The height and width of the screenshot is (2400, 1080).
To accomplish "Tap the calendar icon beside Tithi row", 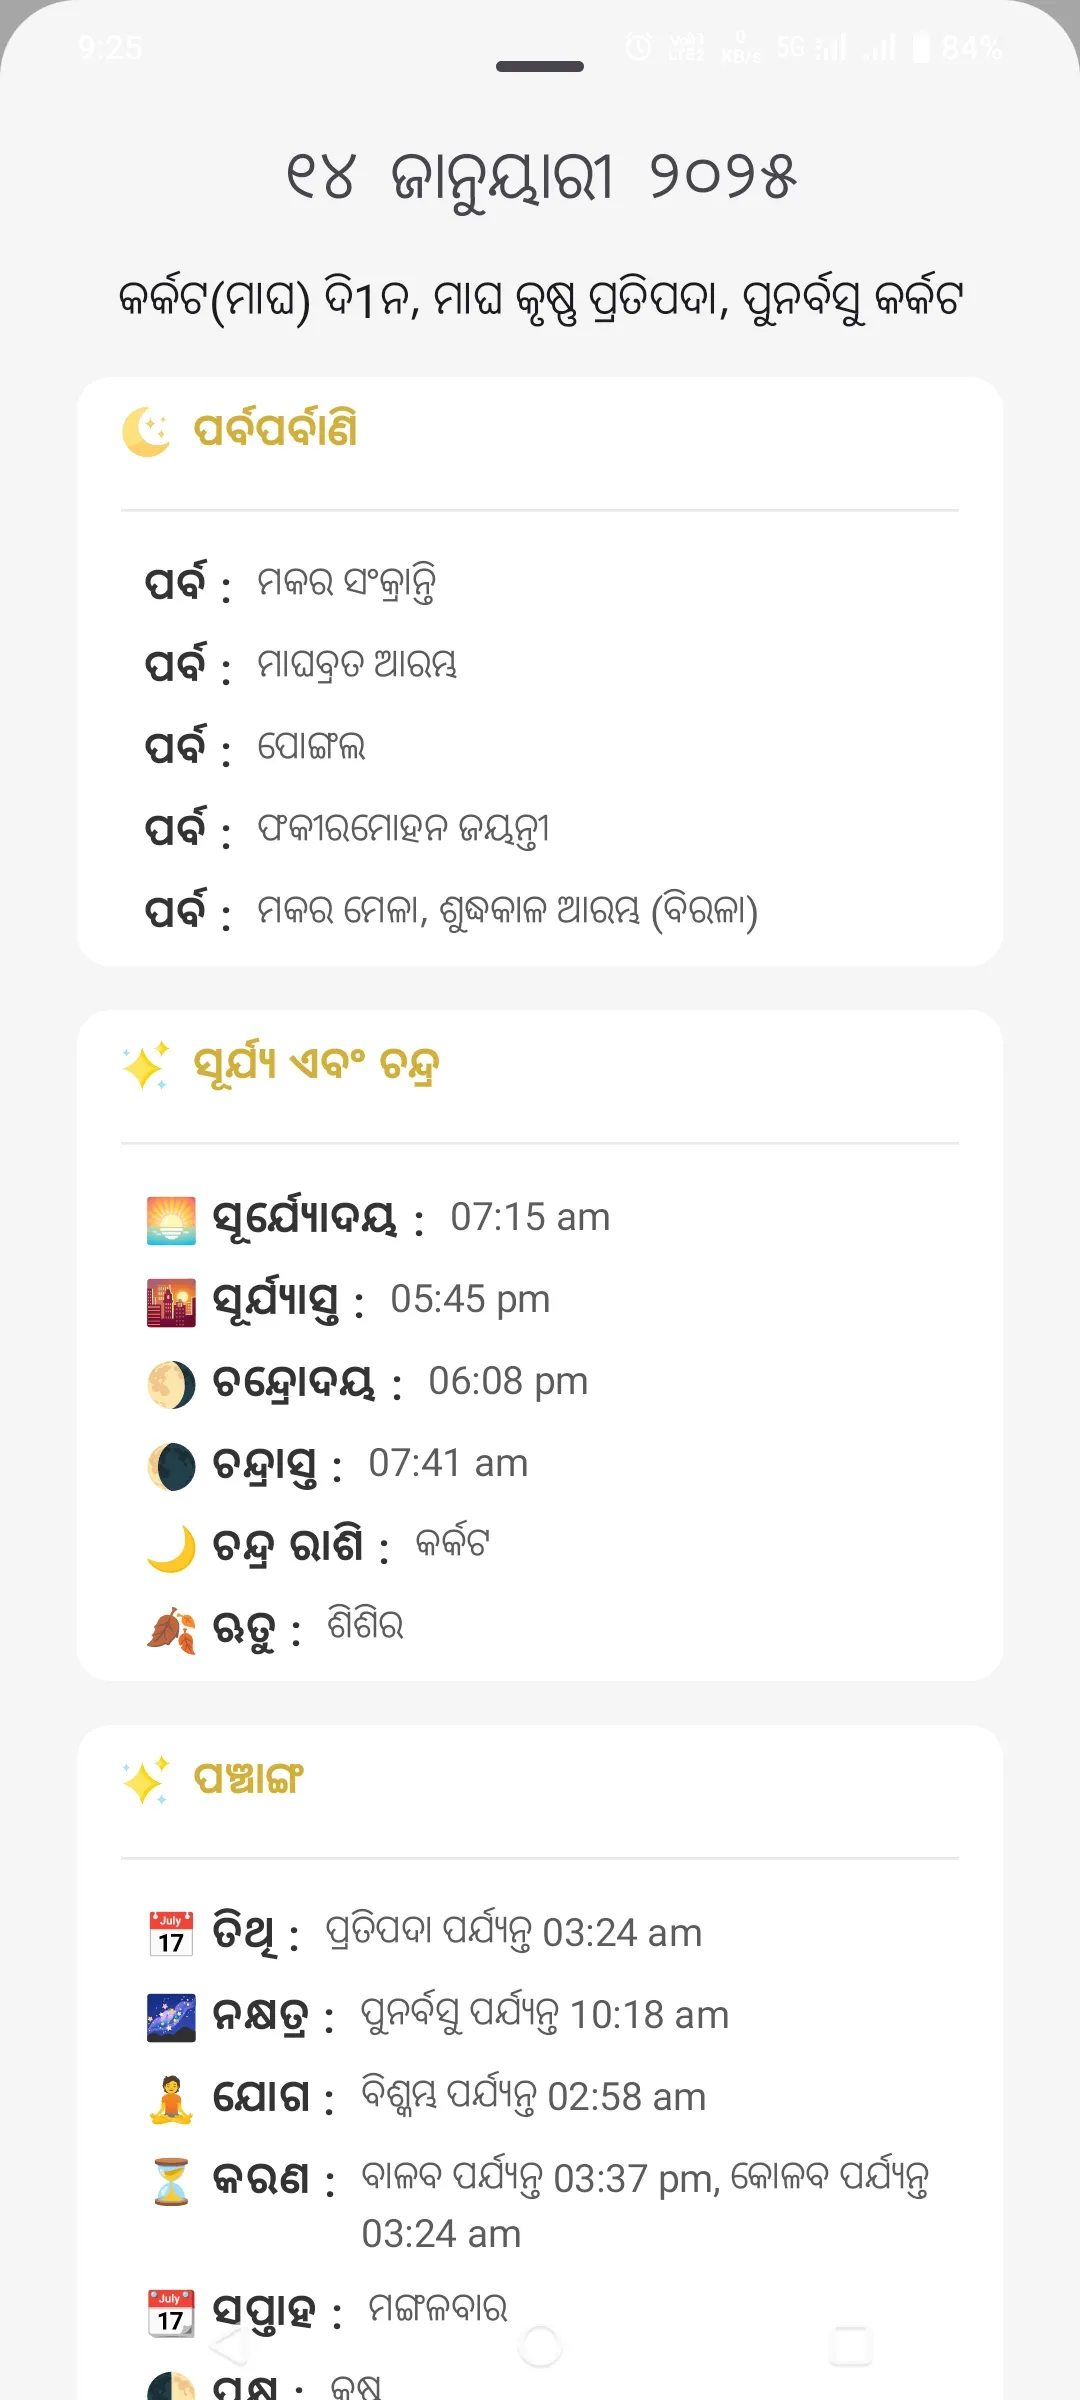I will click(x=171, y=1933).
